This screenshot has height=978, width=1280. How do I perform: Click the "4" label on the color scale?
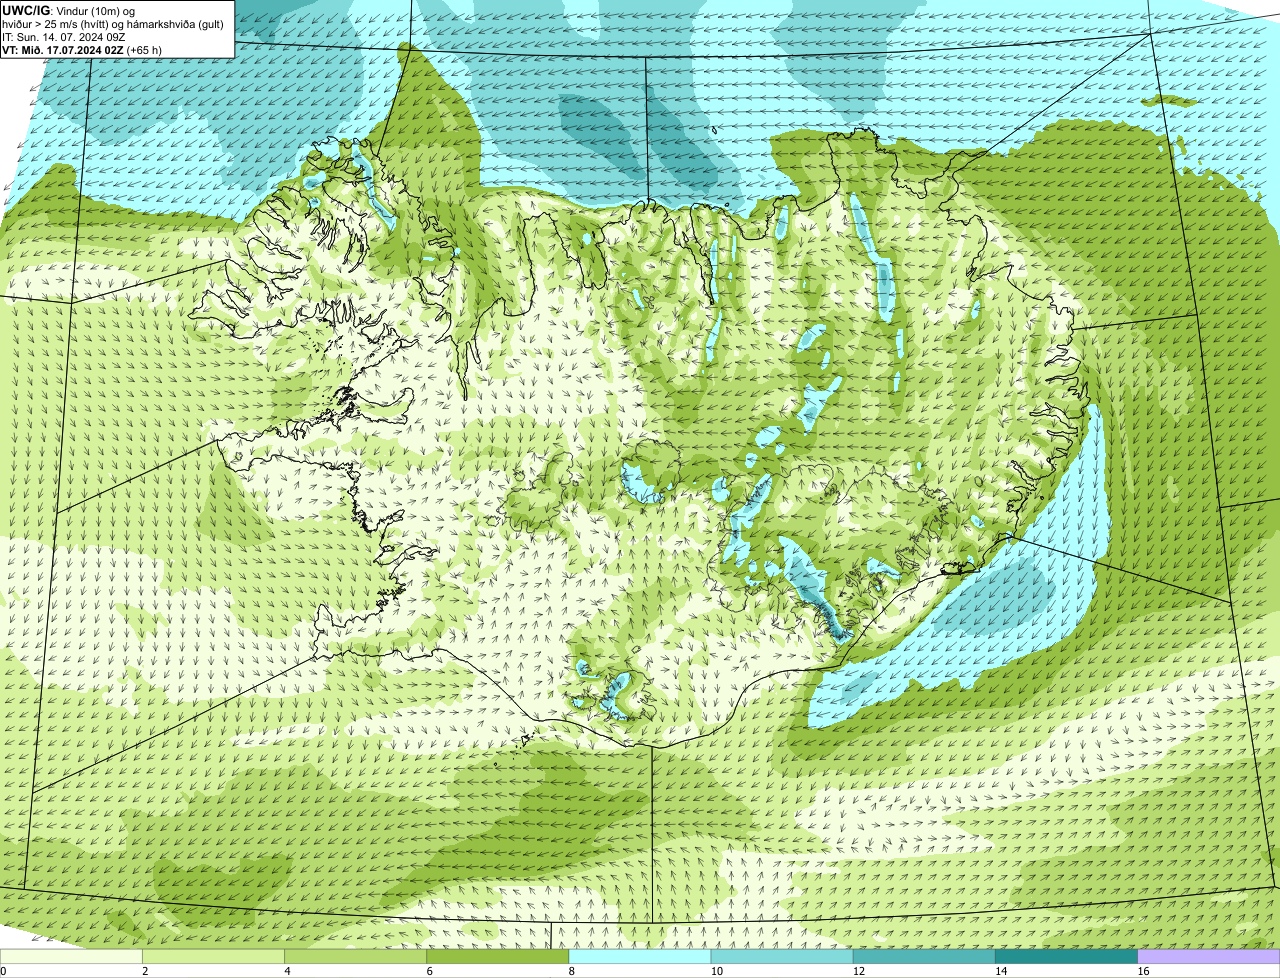pyautogui.click(x=287, y=971)
